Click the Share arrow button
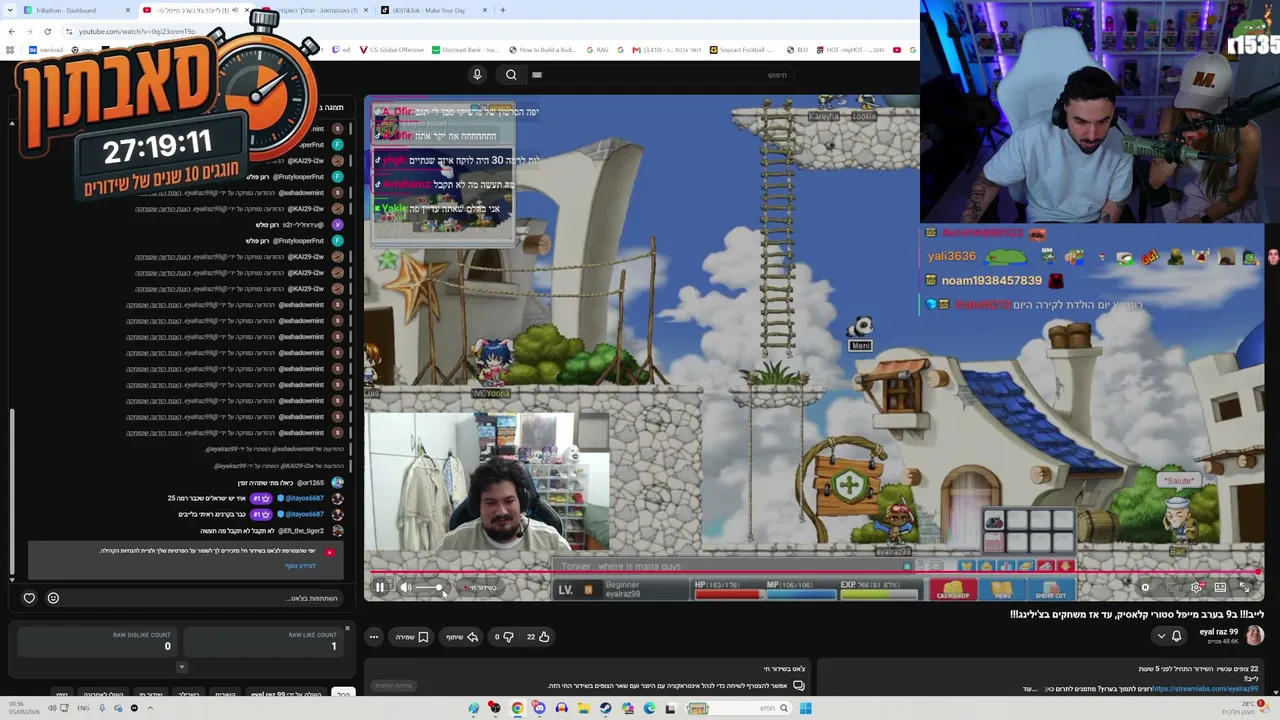Screen dimensions: 1280x720 pos(462,636)
